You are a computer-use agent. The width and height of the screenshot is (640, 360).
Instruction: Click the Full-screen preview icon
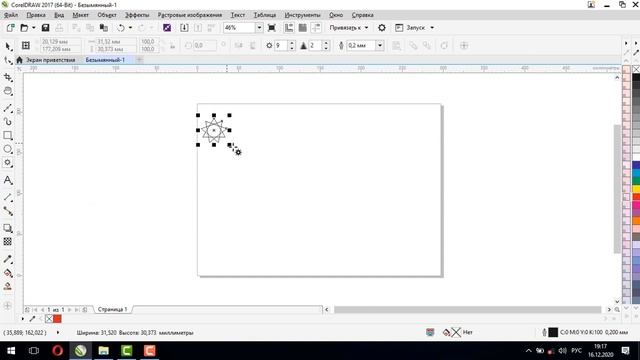[x=271, y=28]
